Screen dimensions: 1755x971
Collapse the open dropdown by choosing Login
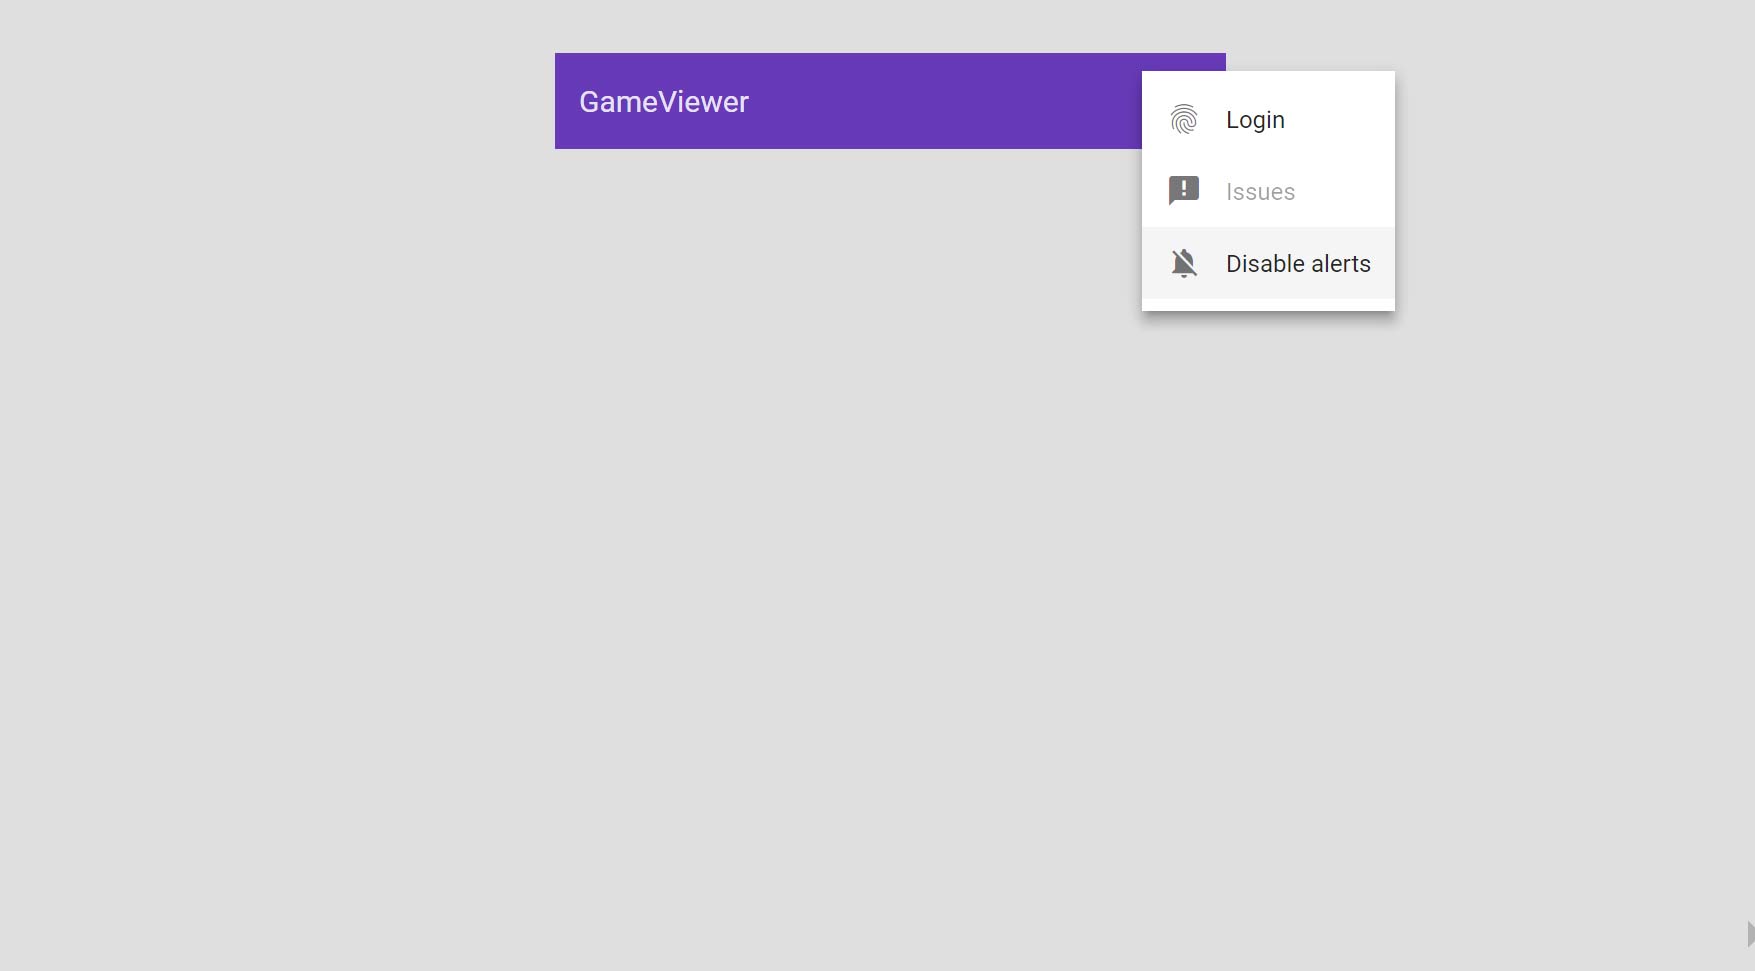tap(1255, 119)
